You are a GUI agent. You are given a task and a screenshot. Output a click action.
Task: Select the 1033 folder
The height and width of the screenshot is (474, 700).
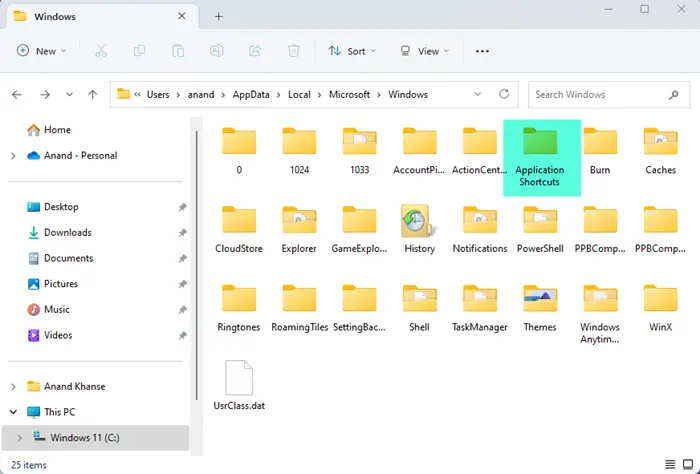tap(359, 151)
